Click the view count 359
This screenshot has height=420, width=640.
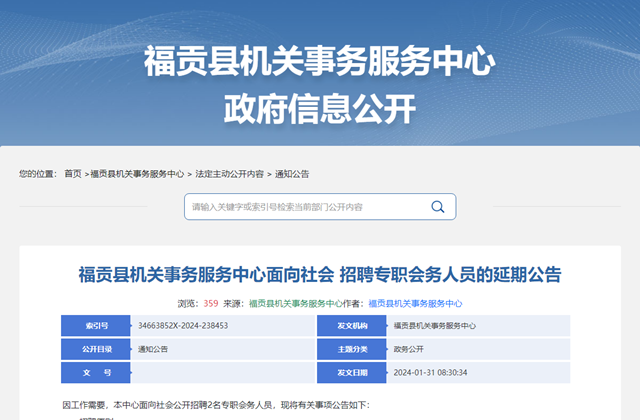[x=211, y=303]
